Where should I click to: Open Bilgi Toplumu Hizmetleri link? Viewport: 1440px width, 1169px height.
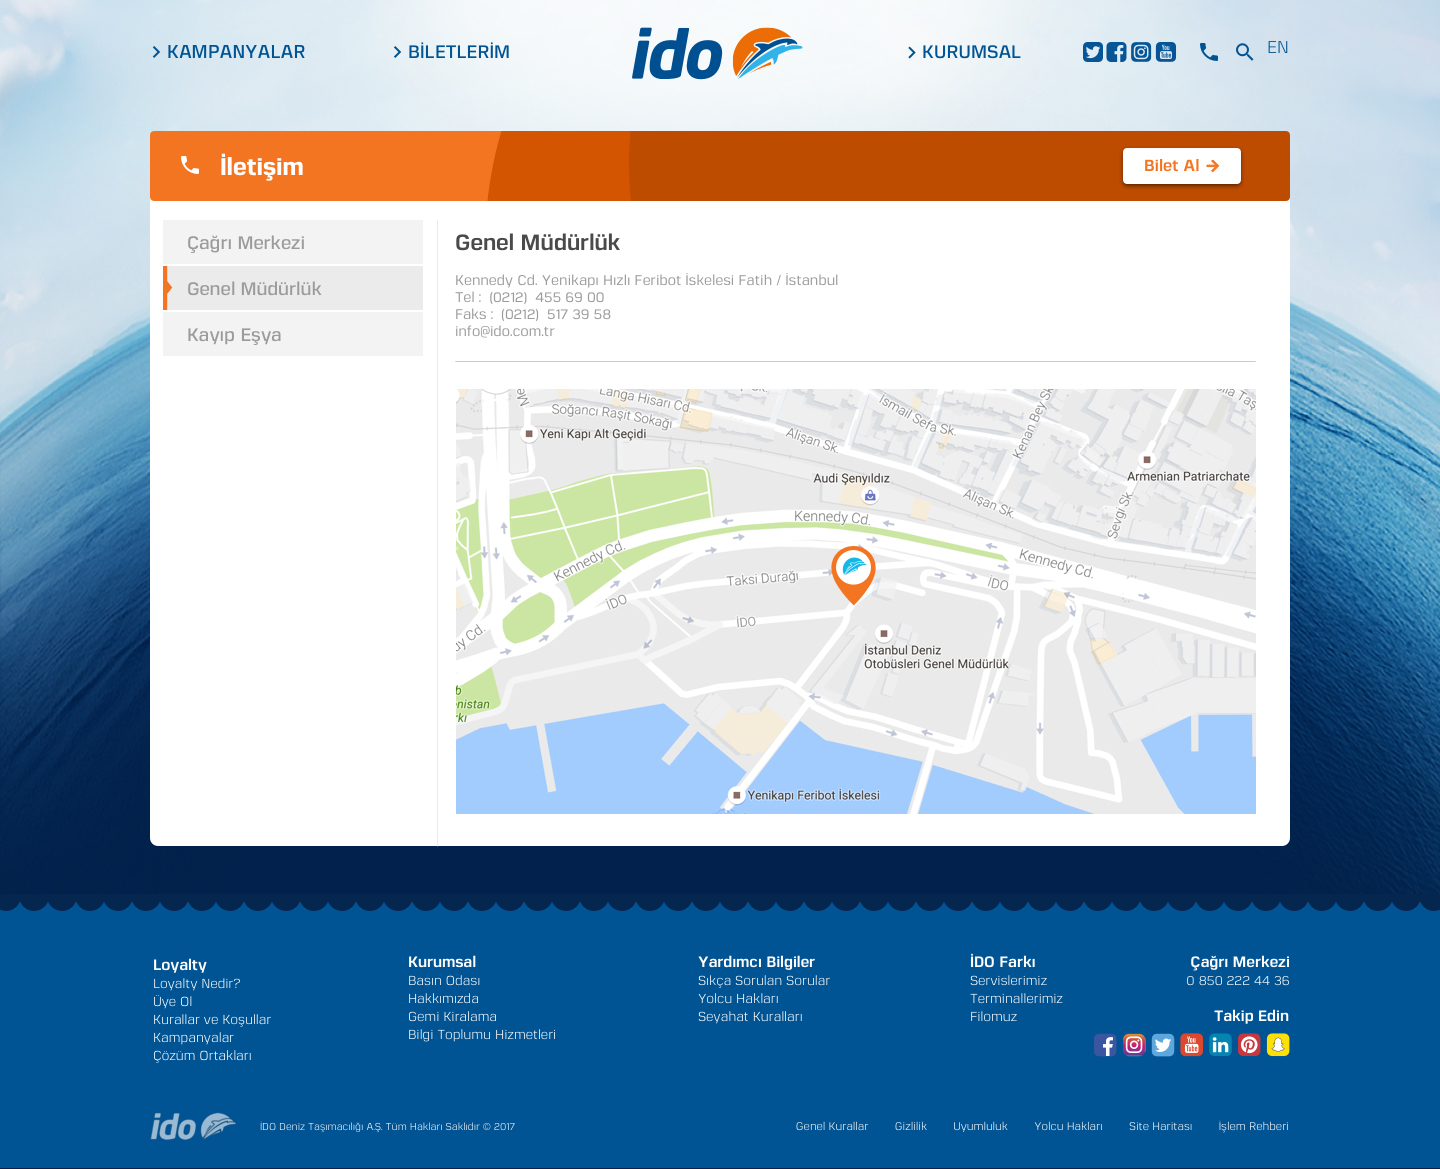click(x=482, y=1035)
